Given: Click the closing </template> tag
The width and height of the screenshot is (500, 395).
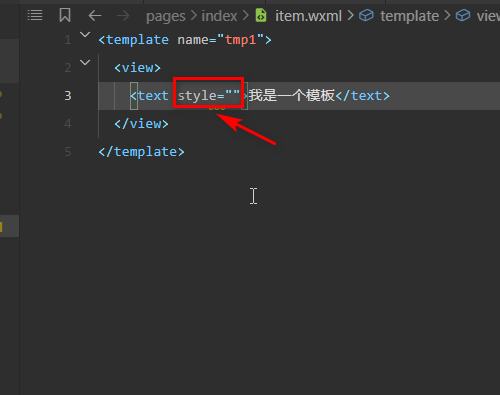Looking at the screenshot, I should [141, 152].
